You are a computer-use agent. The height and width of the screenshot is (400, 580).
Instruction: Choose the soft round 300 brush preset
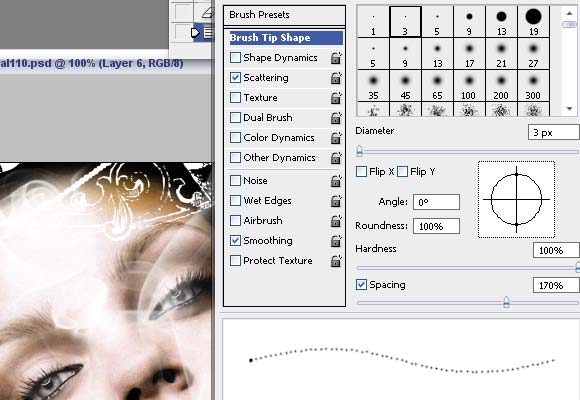pyautogui.click(x=533, y=85)
